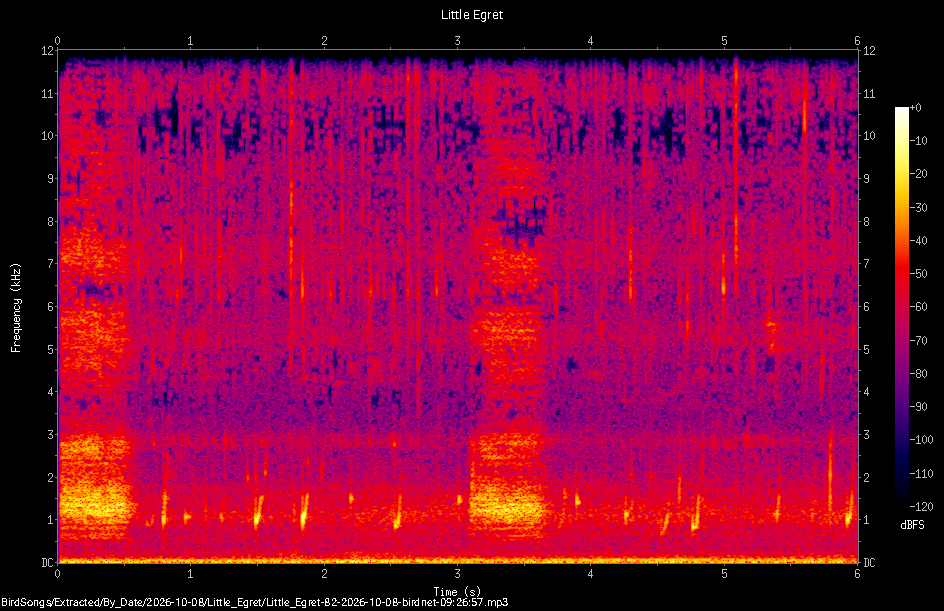The height and width of the screenshot is (611, 944).
Task: Click the "-120" colorbar label
Action: [x=921, y=507]
